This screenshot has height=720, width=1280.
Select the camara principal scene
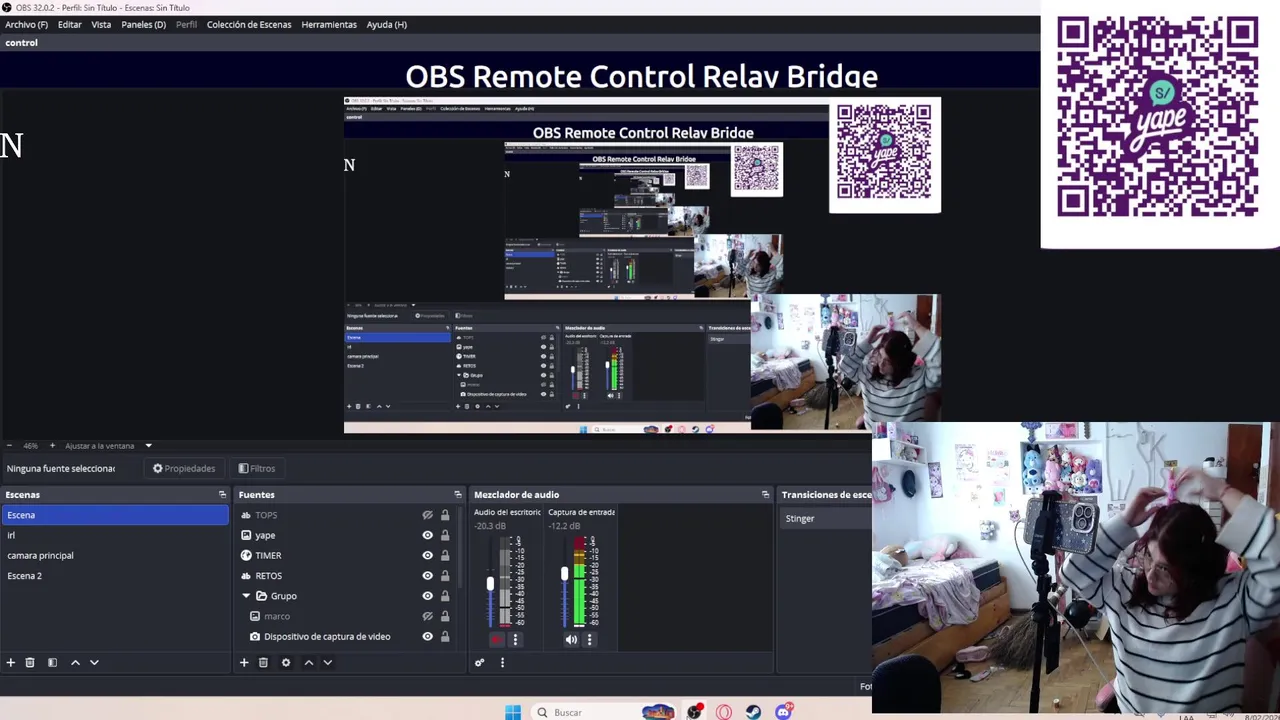[115, 555]
